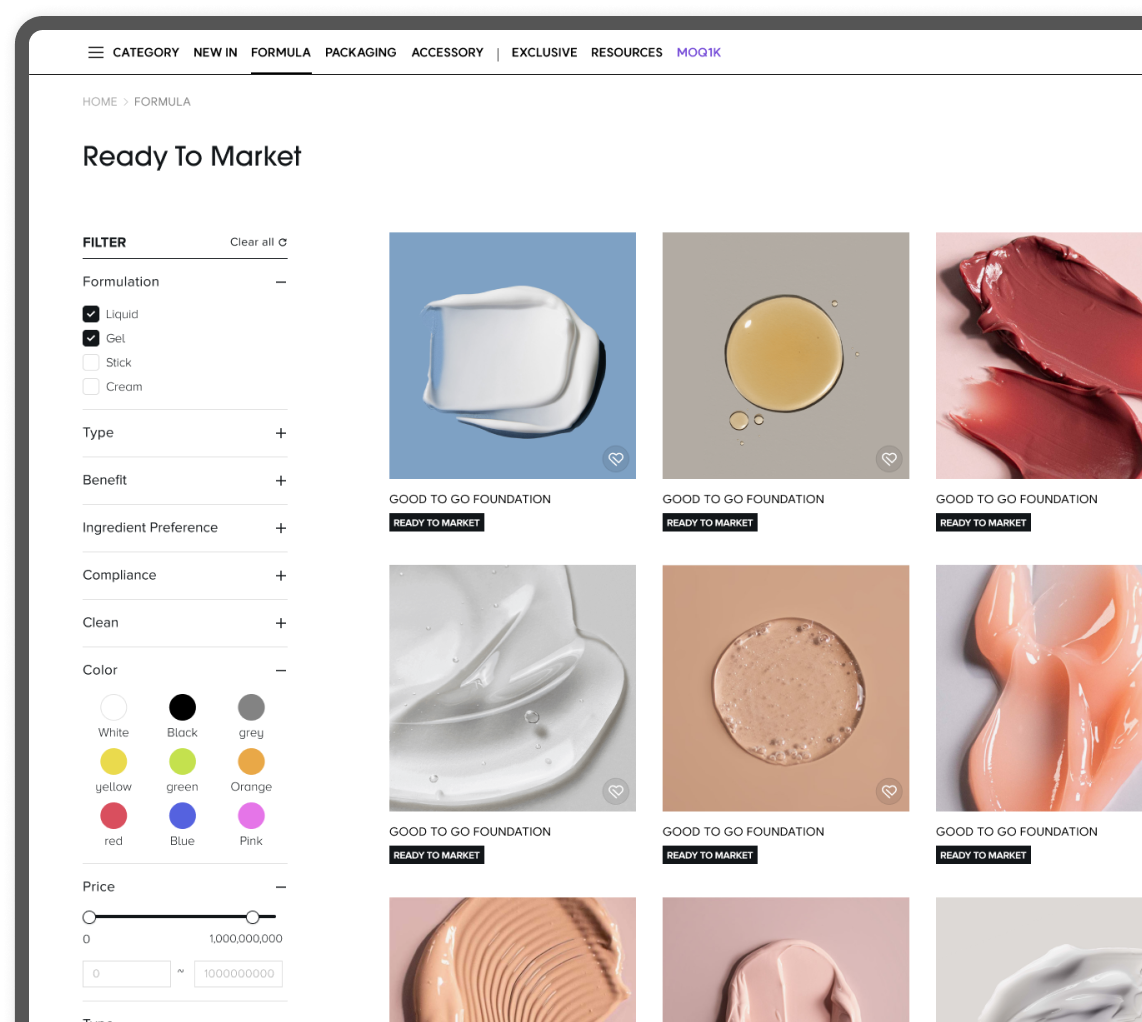Select the red color swatch

[x=114, y=816]
